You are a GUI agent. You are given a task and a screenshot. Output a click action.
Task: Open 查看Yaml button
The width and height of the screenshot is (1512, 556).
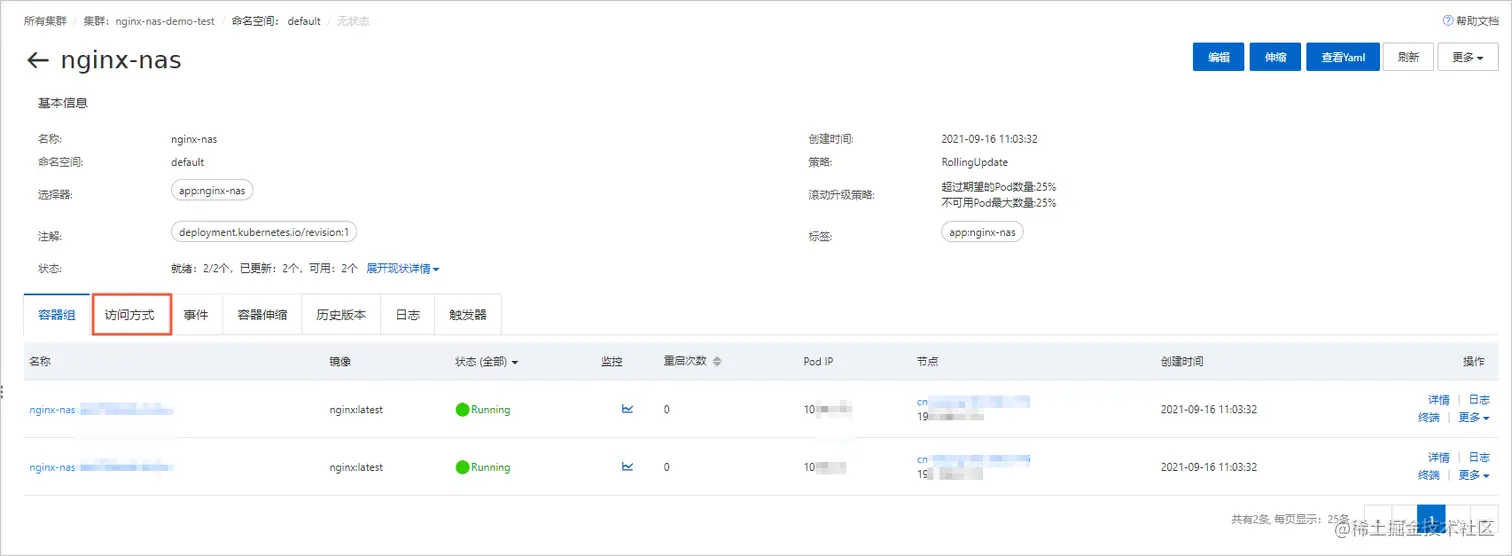tap(1343, 57)
